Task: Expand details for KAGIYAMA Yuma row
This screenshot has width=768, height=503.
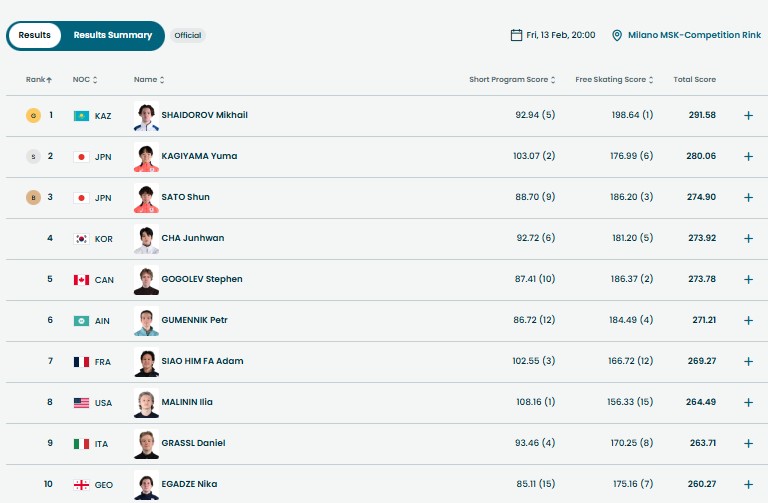Action: (748, 156)
